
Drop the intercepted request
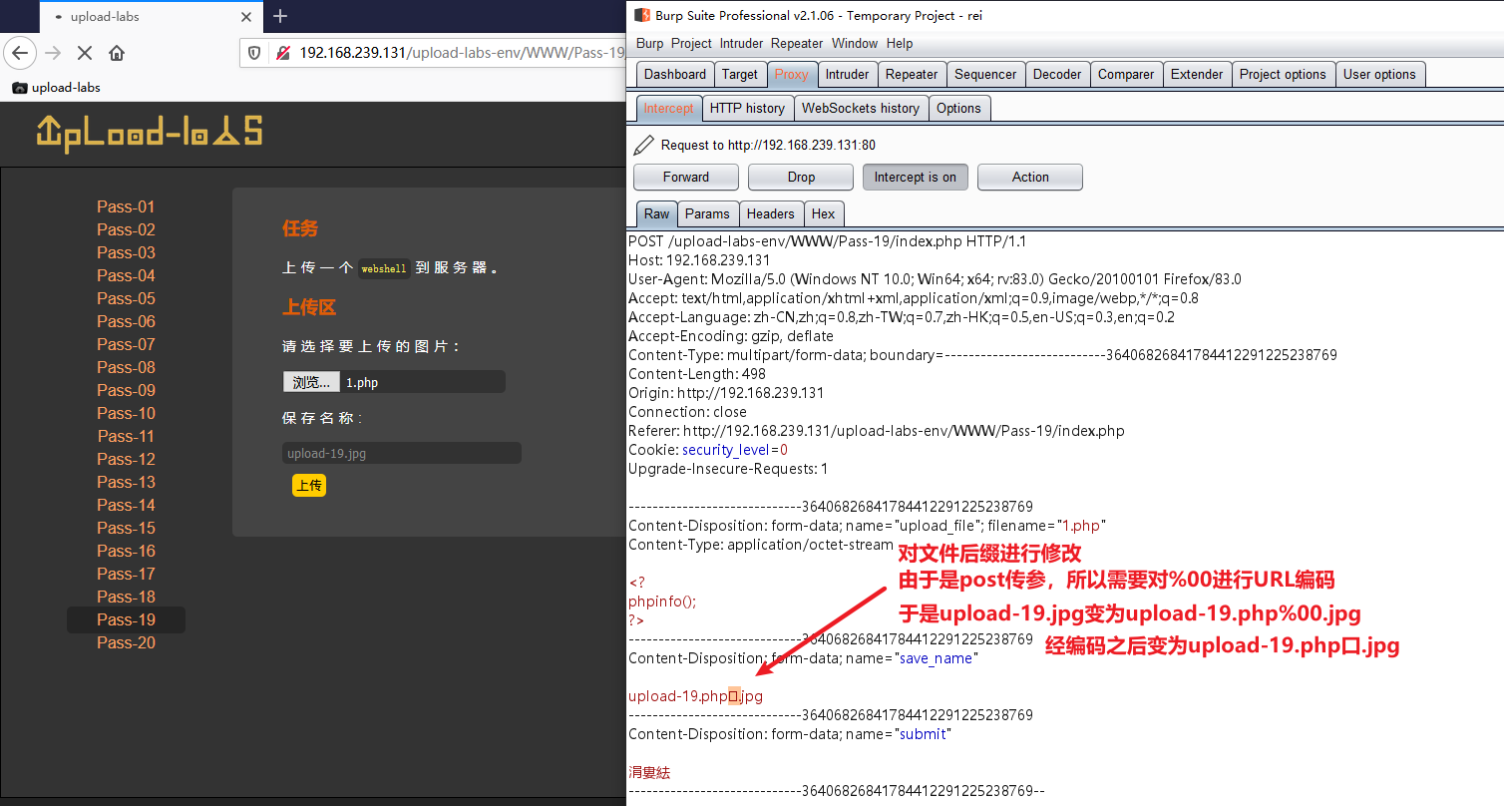pyautogui.click(x=801, y=177)
